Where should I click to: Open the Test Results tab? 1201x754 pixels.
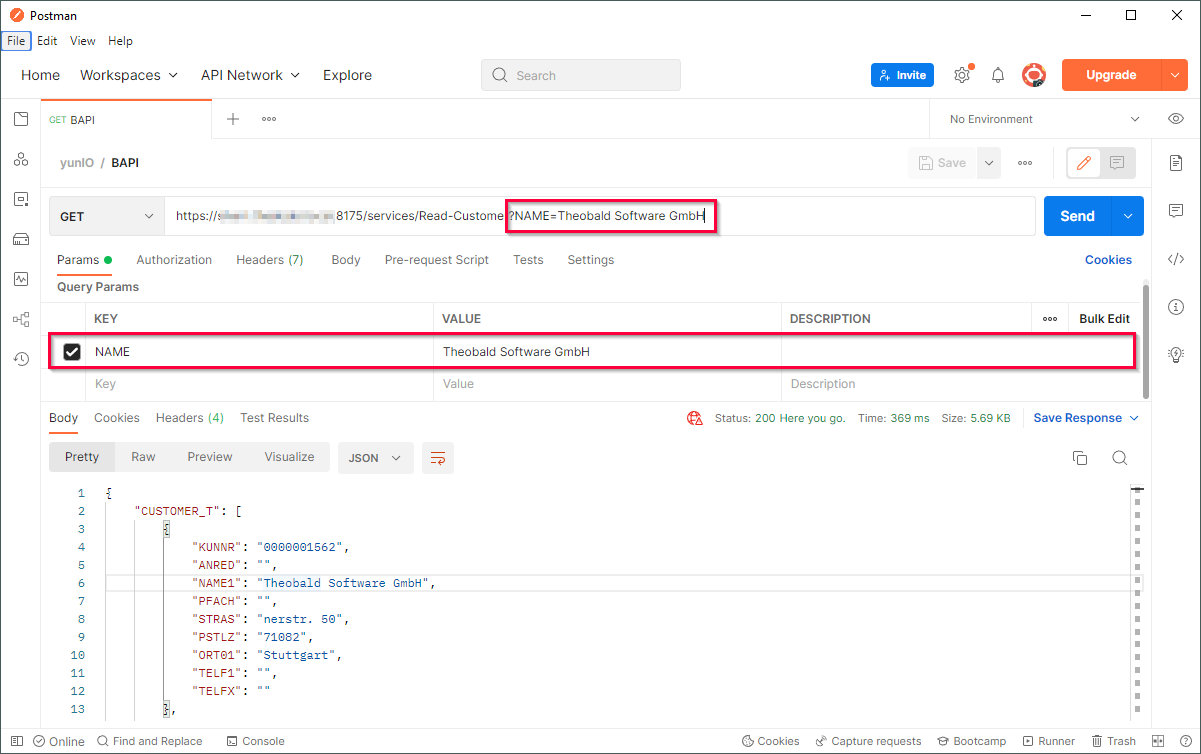(x=275, y=418)
